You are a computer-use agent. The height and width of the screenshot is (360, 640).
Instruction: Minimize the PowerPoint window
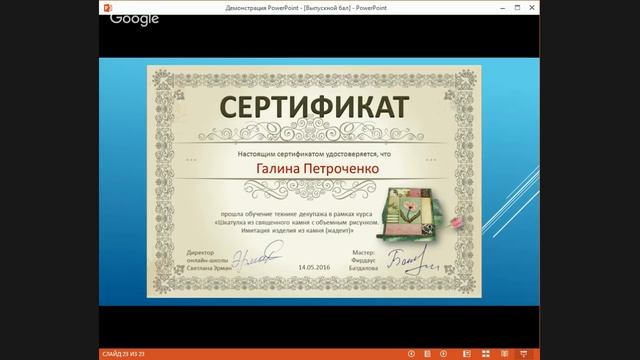pos(503,8)
